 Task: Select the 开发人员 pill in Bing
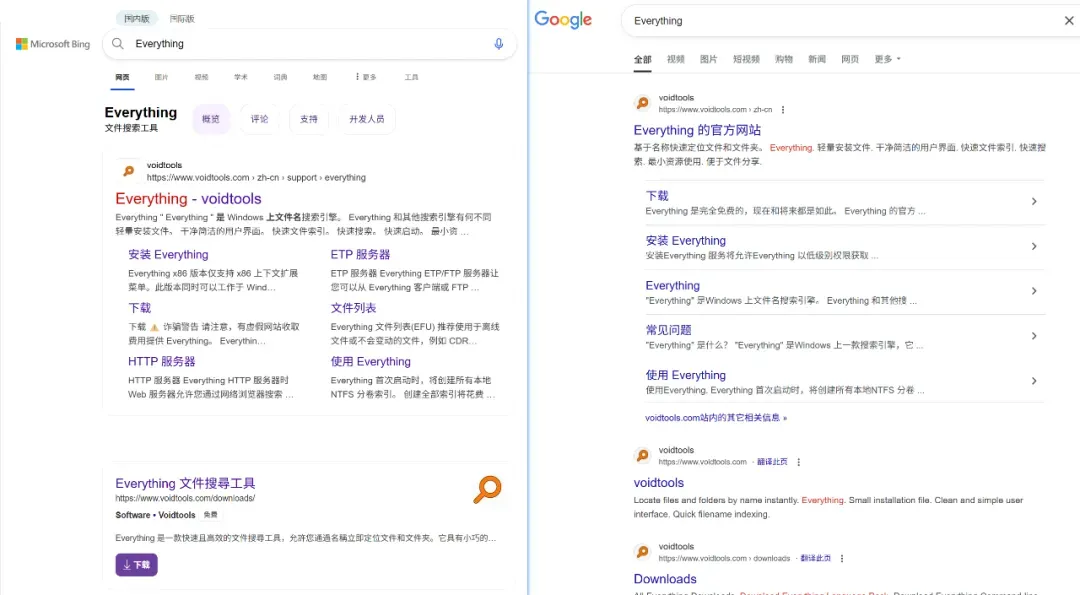click(x=366, y=119)
